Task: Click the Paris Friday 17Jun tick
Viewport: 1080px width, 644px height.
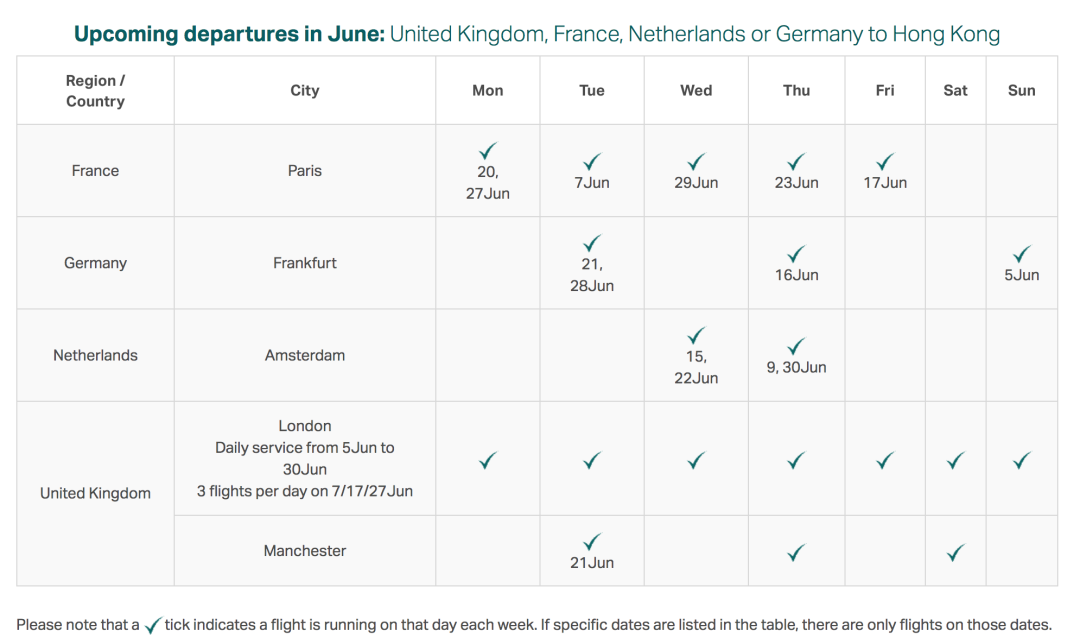Action: pos(884,162)
